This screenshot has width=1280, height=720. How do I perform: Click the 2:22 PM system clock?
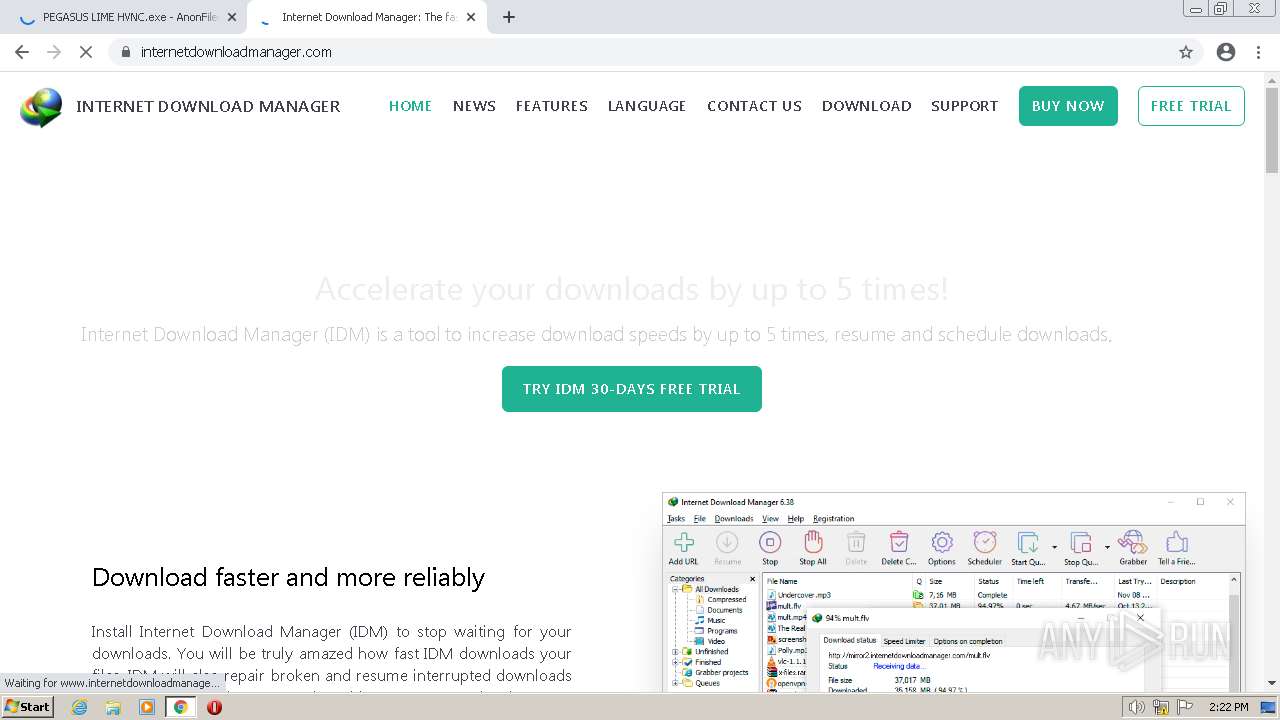click(x=1228, y=707)
